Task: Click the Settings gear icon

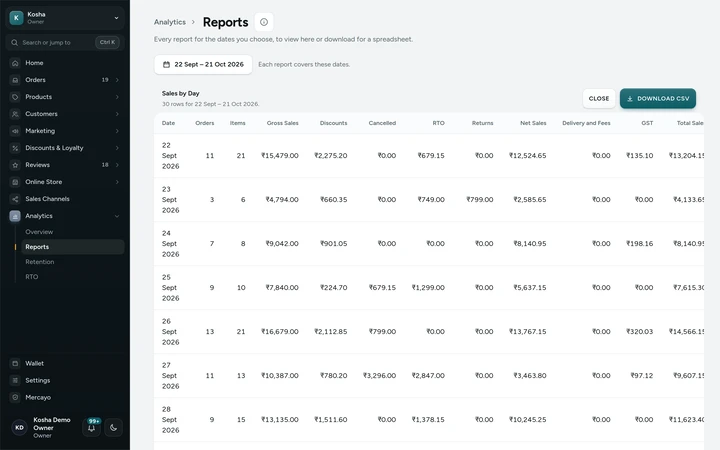Action: click(15, 380)
